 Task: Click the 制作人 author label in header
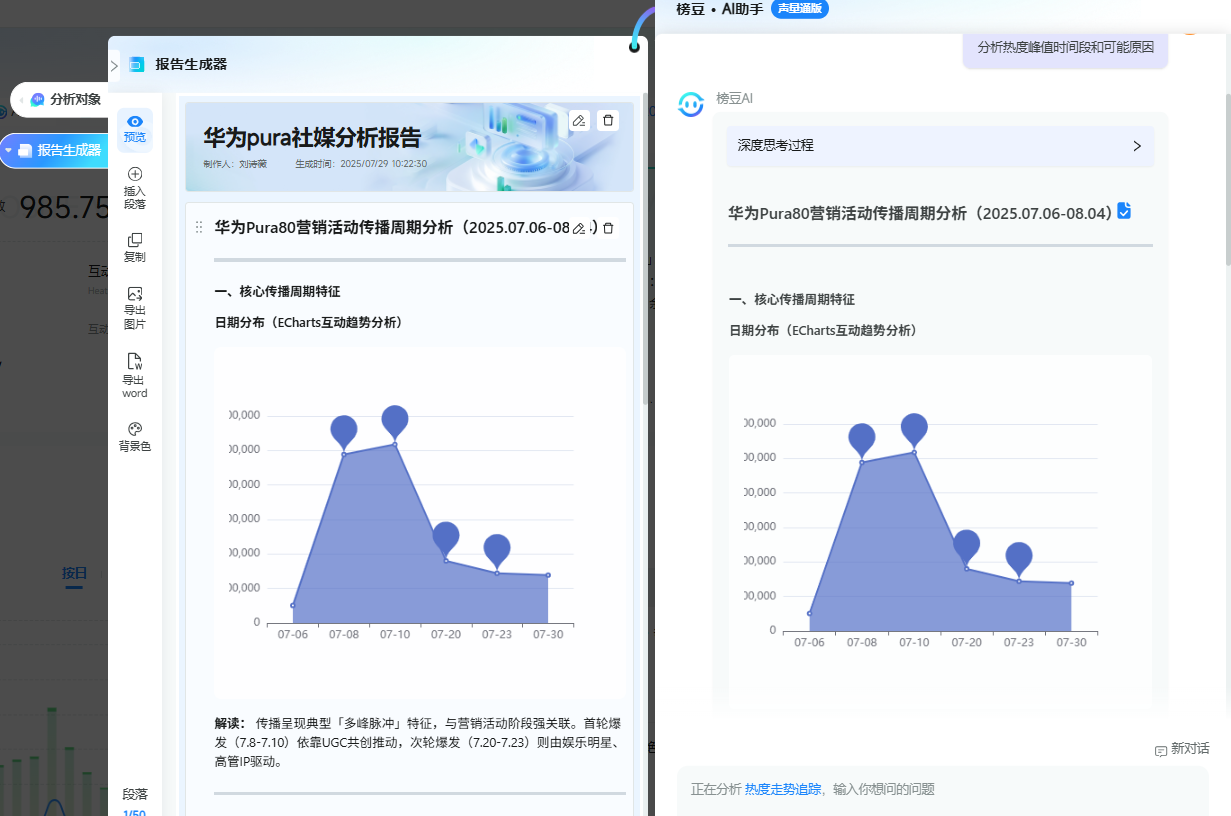(x=235, y=164)
